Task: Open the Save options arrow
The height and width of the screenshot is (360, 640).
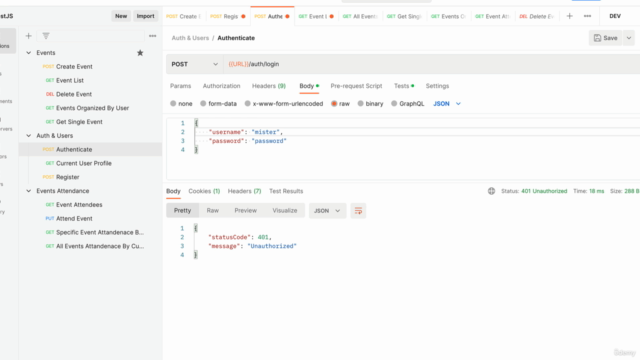Action: click(629, 38)
